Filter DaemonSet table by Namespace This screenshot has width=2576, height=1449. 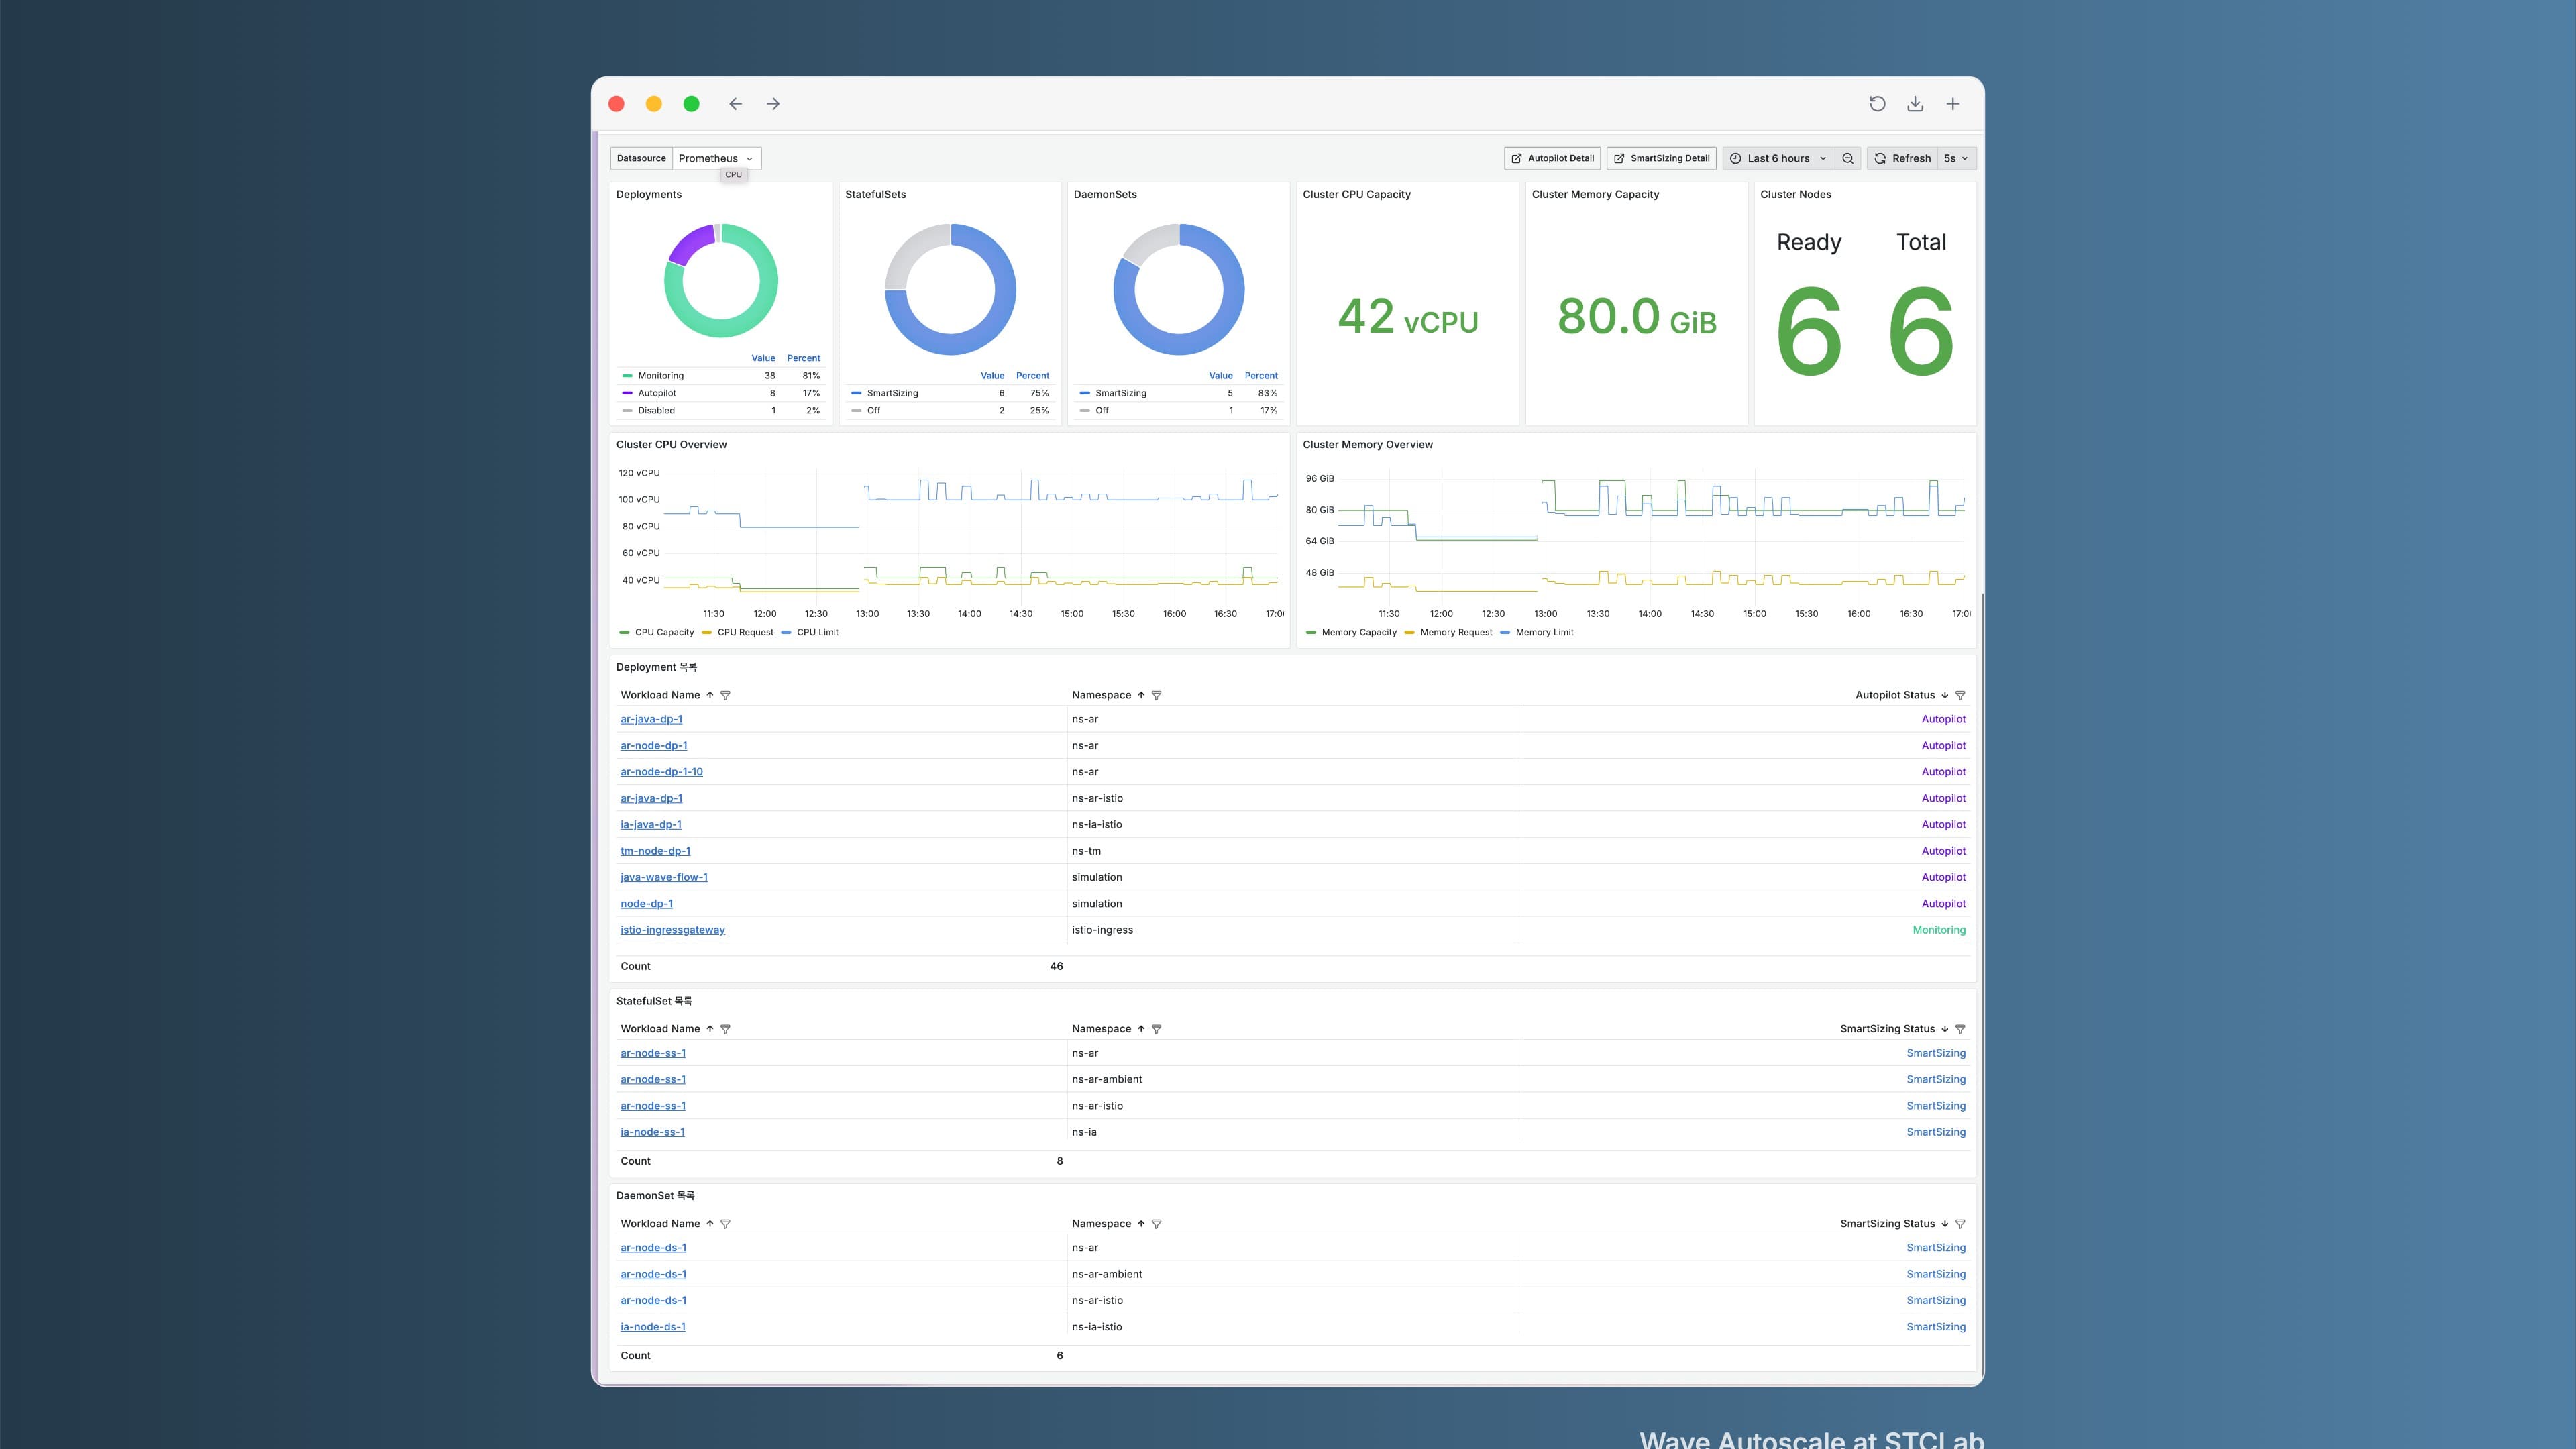click(x=1156, y=1224)
